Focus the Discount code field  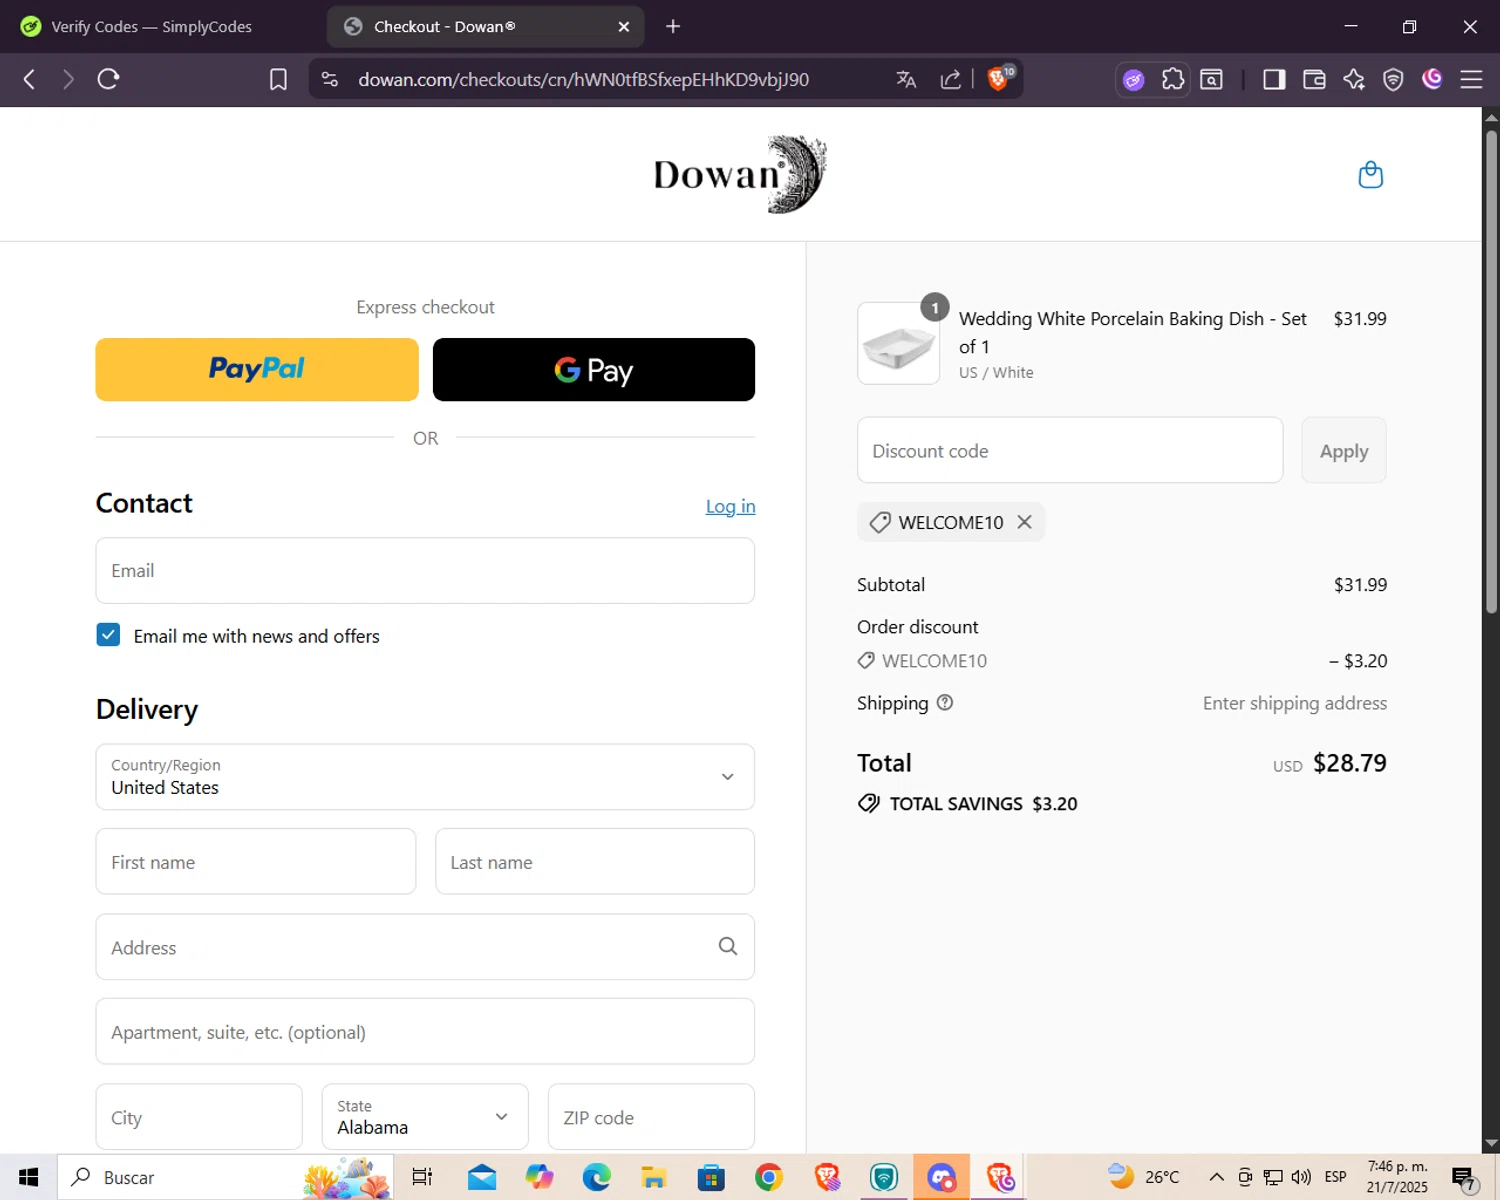click(x=1070, y=450)
